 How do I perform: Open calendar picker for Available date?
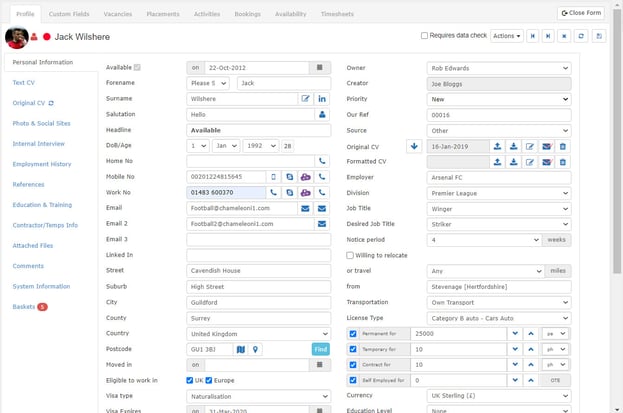(x=320, y=68)
